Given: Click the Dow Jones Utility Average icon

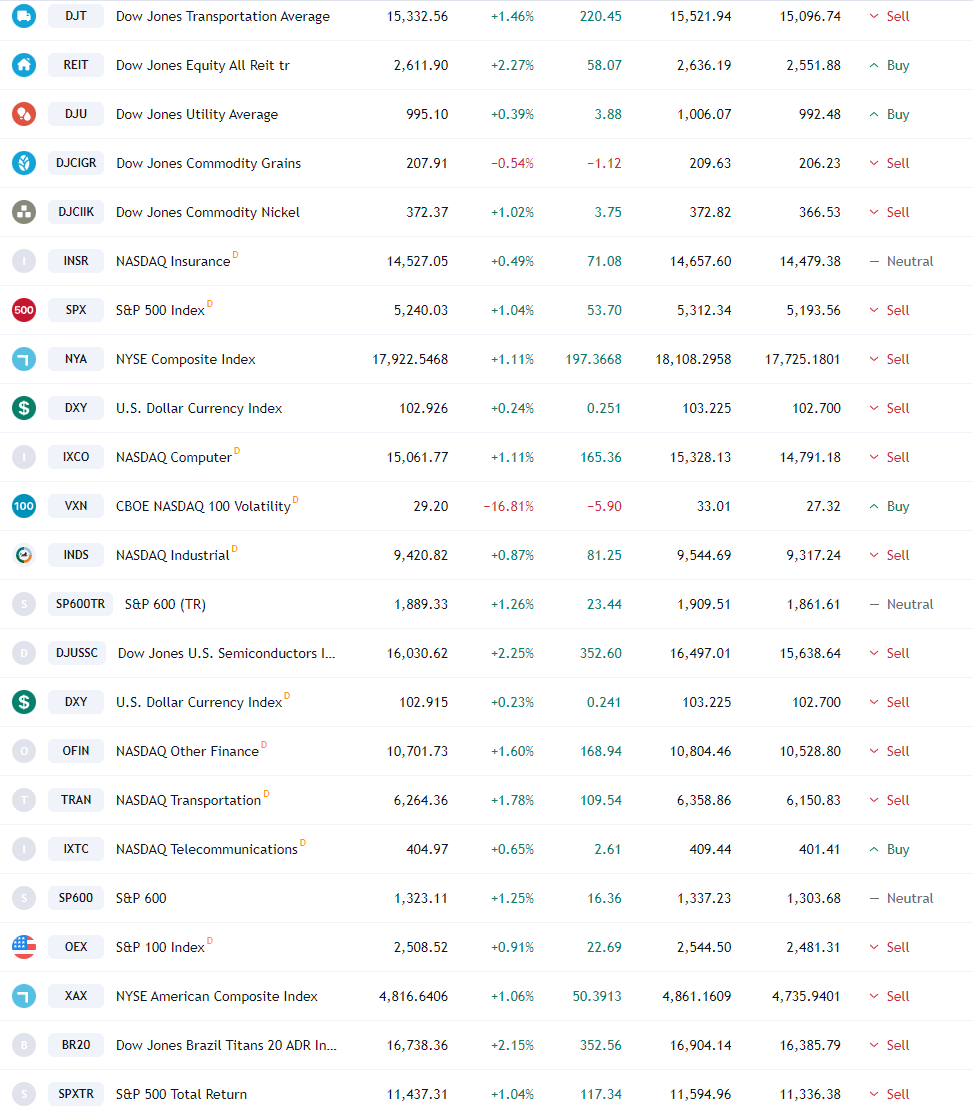Looking at the screenshot, I should click(24, 114).
